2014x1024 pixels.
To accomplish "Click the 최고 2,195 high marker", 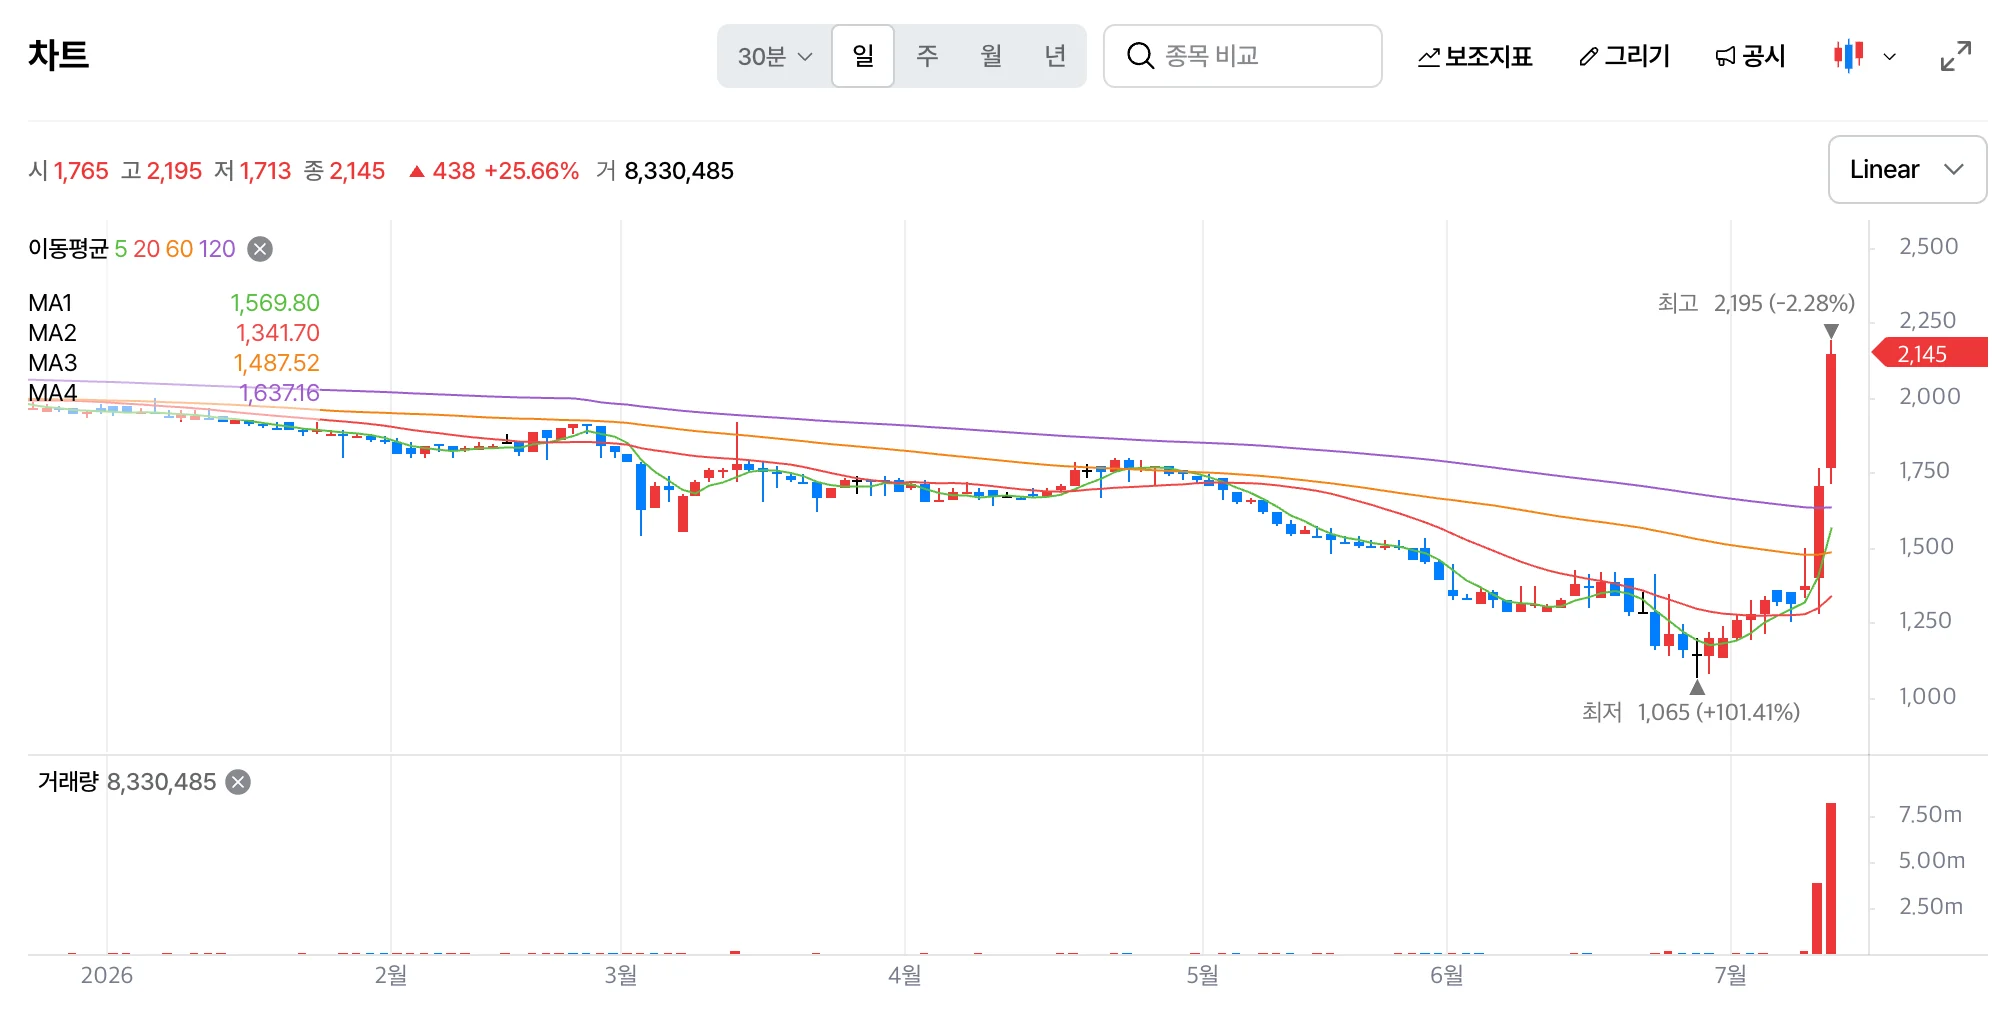I will click(1756, 303).
